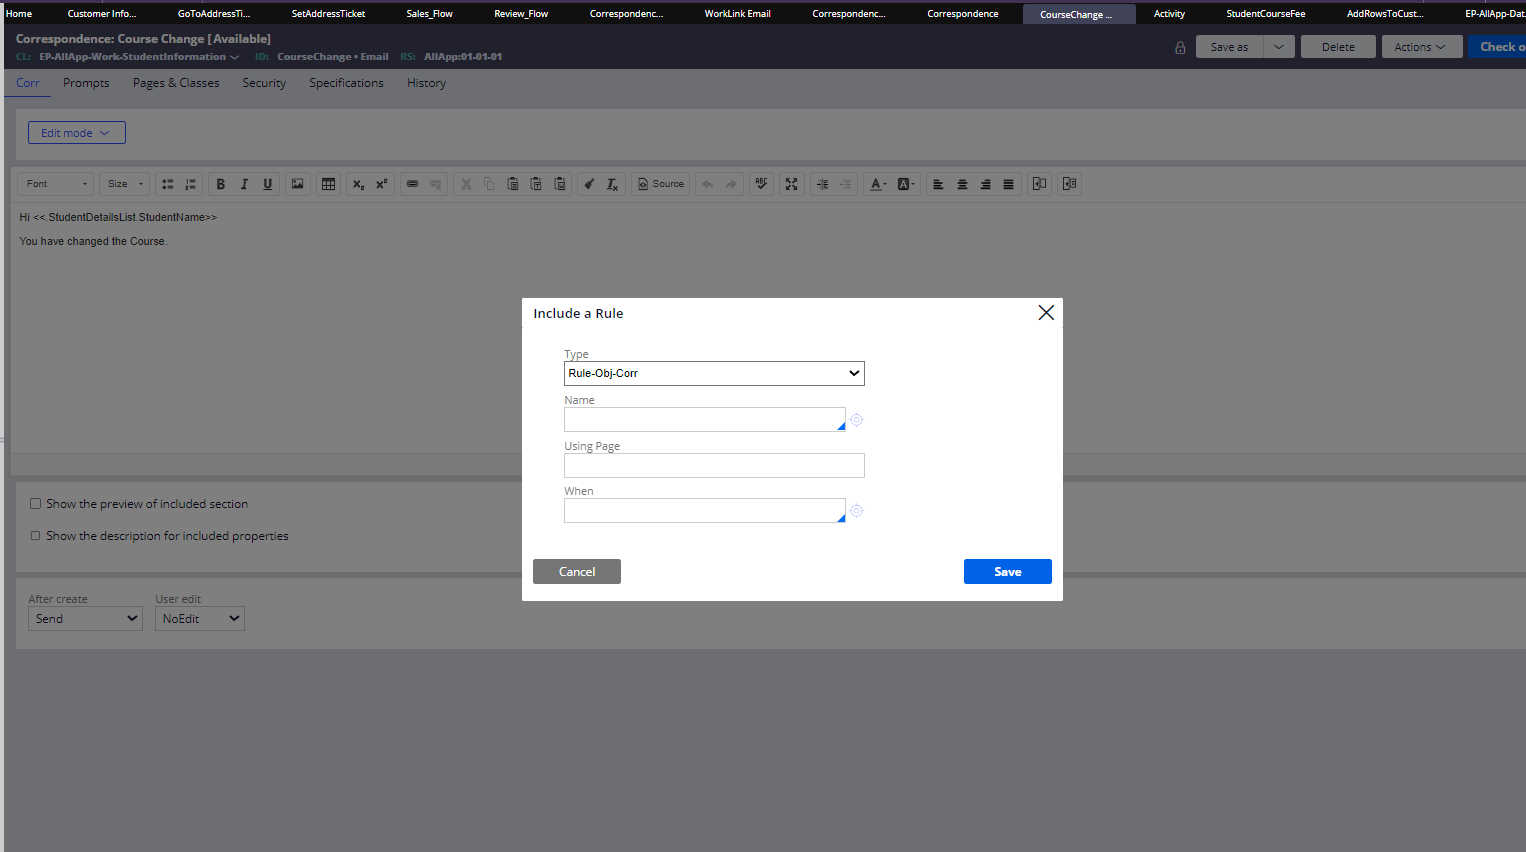Image resolution: width=1526 pixels, height=852 pixels.
Task: Open the picker icon next to the Name field
Action: (857, 420)
